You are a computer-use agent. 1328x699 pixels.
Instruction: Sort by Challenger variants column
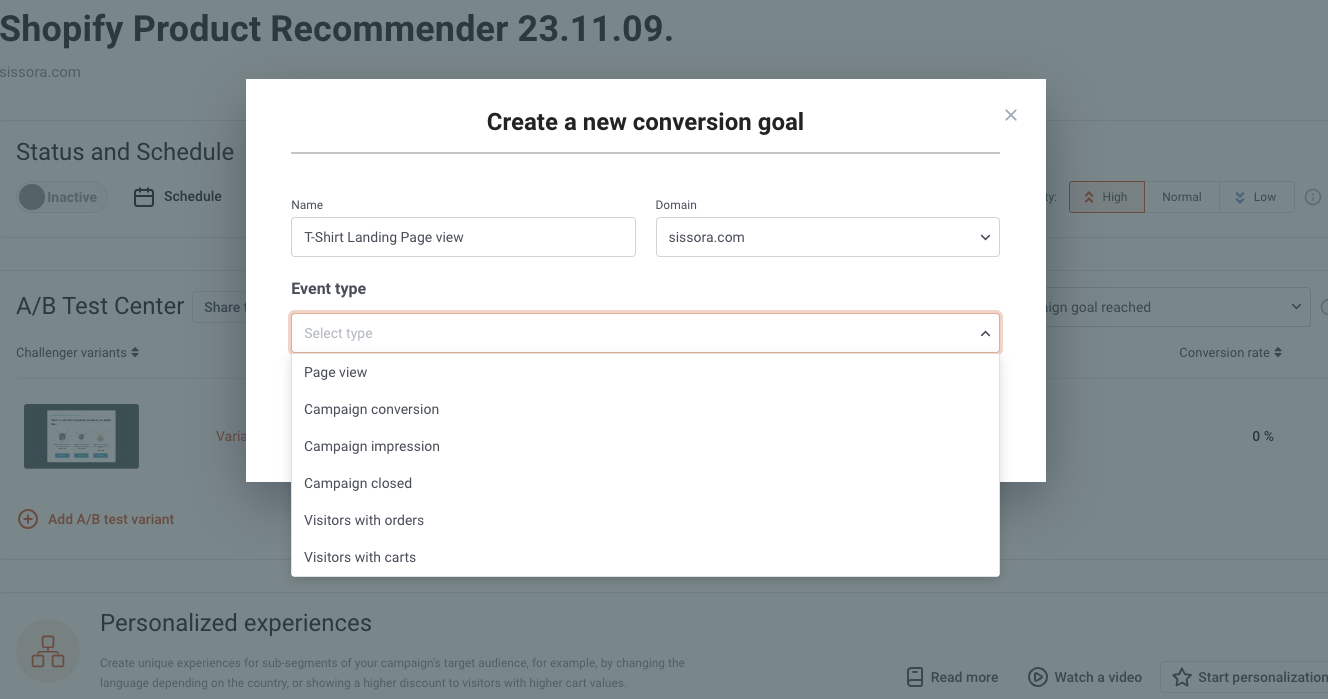click(x=78, y=352)
